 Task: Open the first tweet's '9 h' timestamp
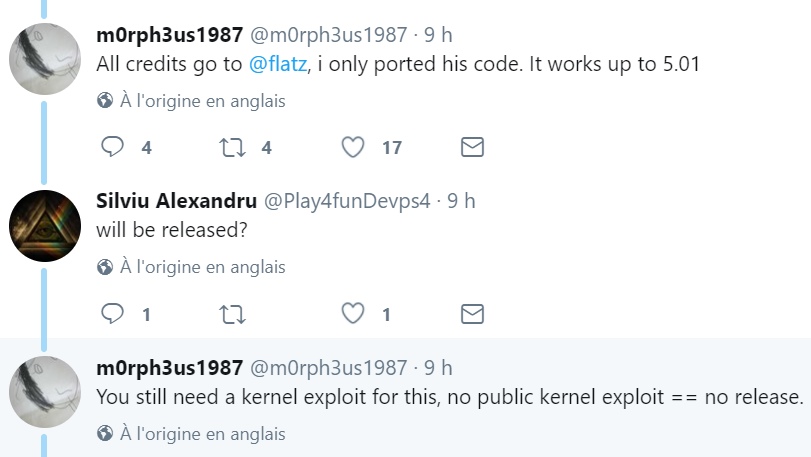tap(438, 35)
